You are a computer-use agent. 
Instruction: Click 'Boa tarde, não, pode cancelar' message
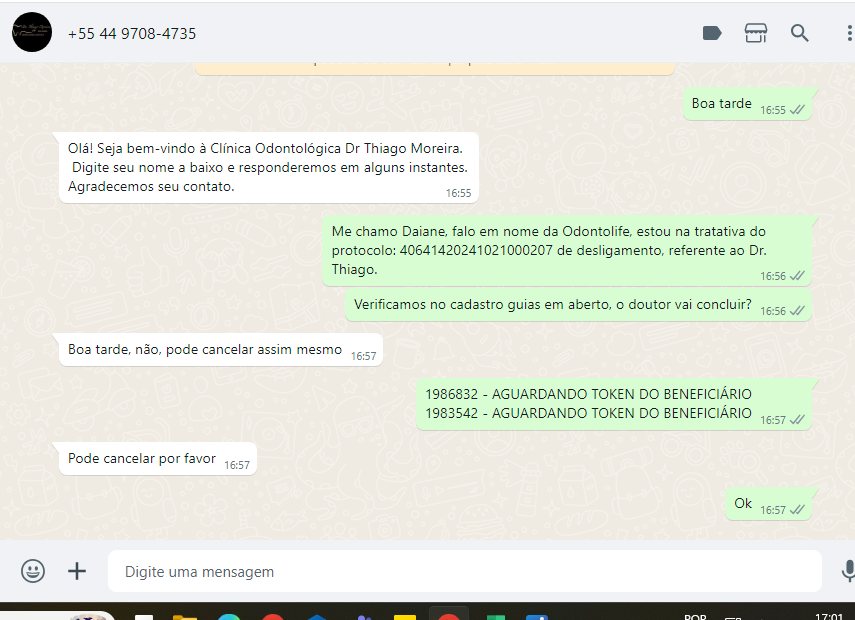[221, 350]
